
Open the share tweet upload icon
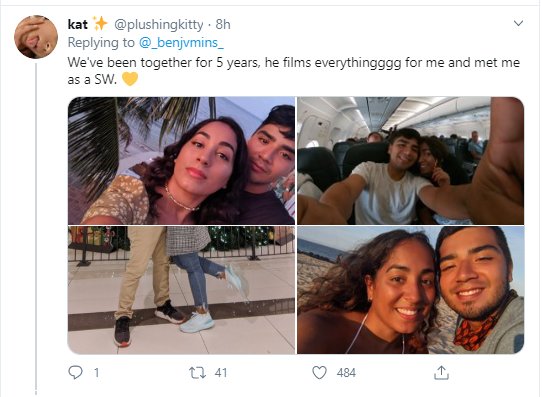[x=441, y=373]
